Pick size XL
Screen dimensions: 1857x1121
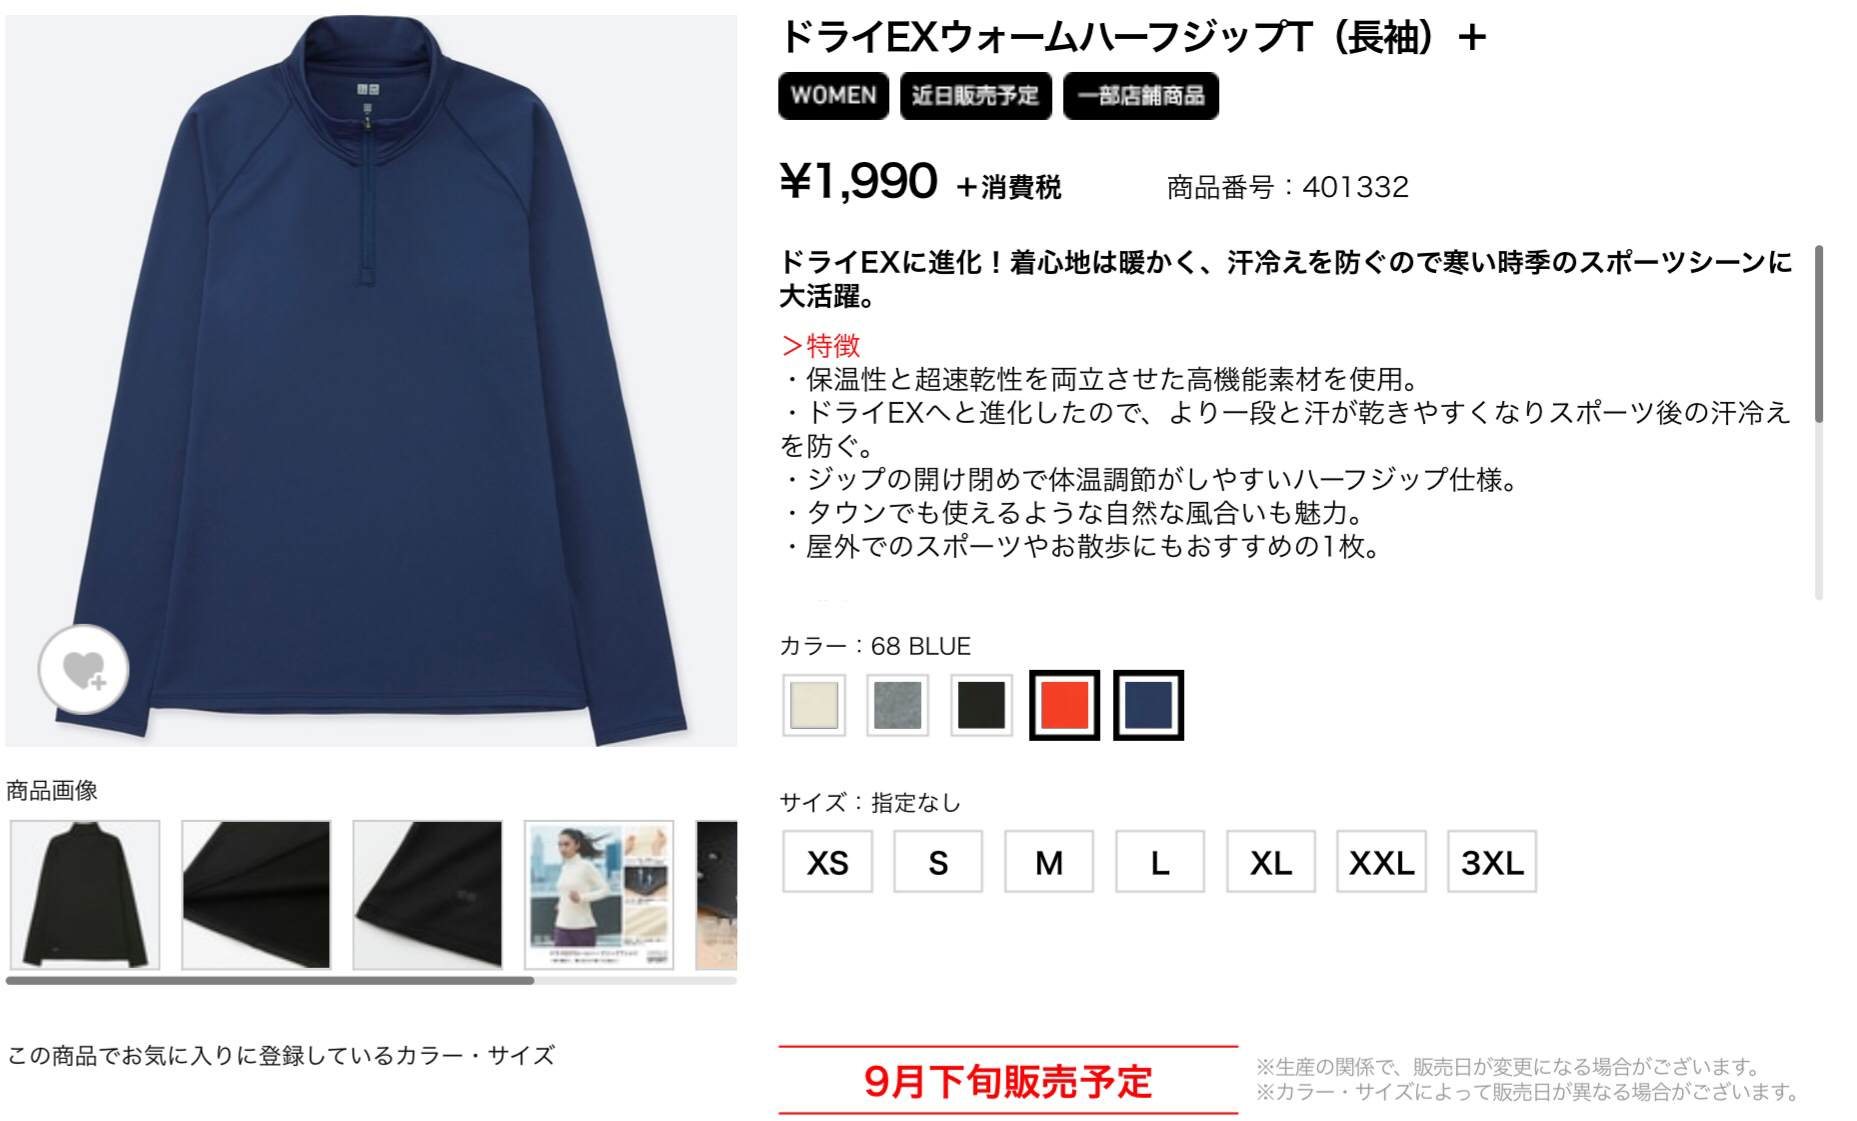(1271, 861)
